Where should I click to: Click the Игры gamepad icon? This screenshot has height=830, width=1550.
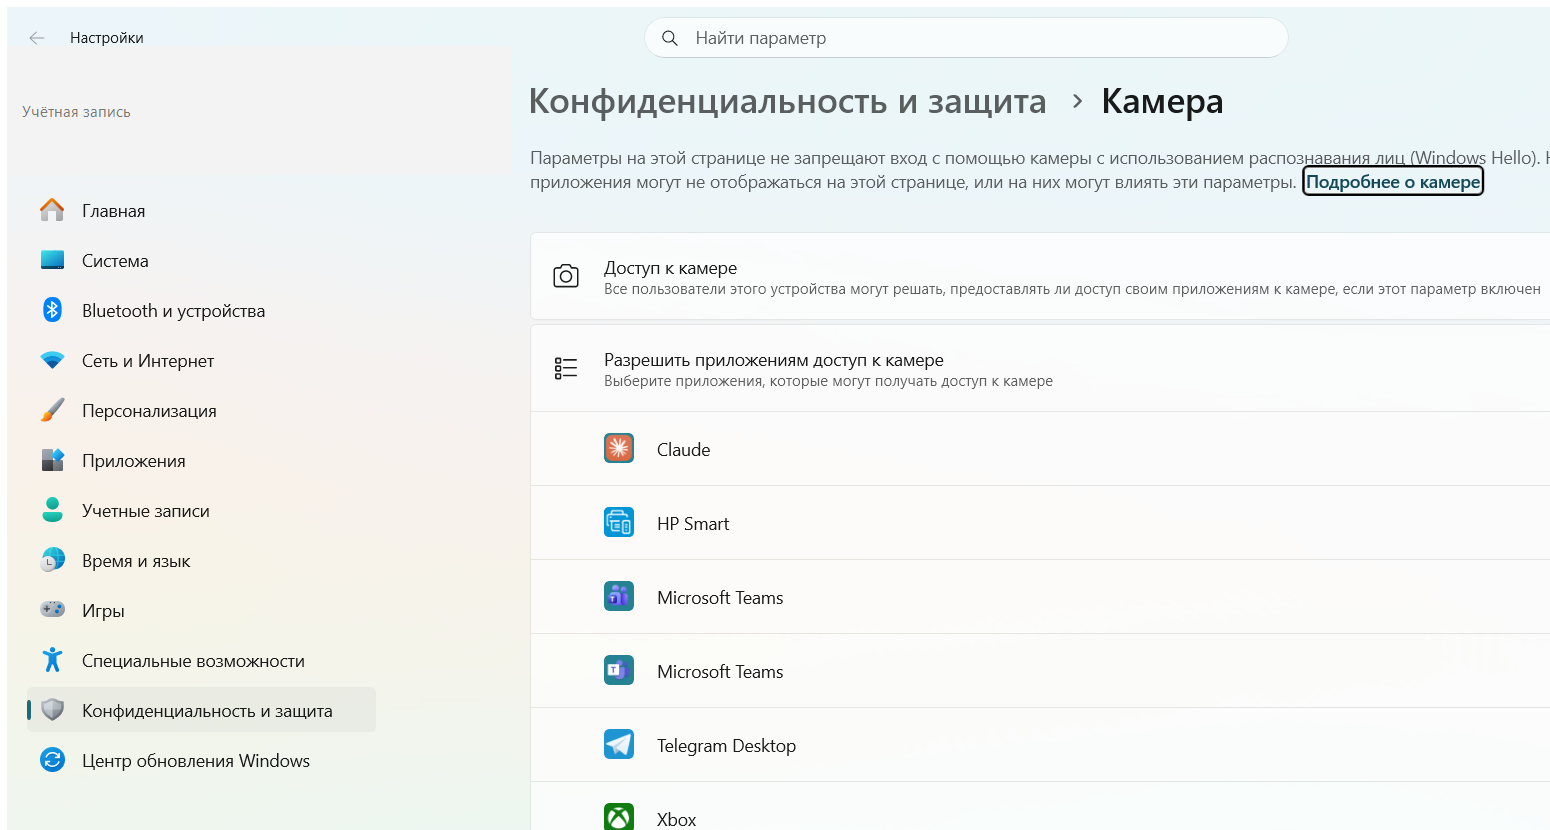[x=52, y=609]
